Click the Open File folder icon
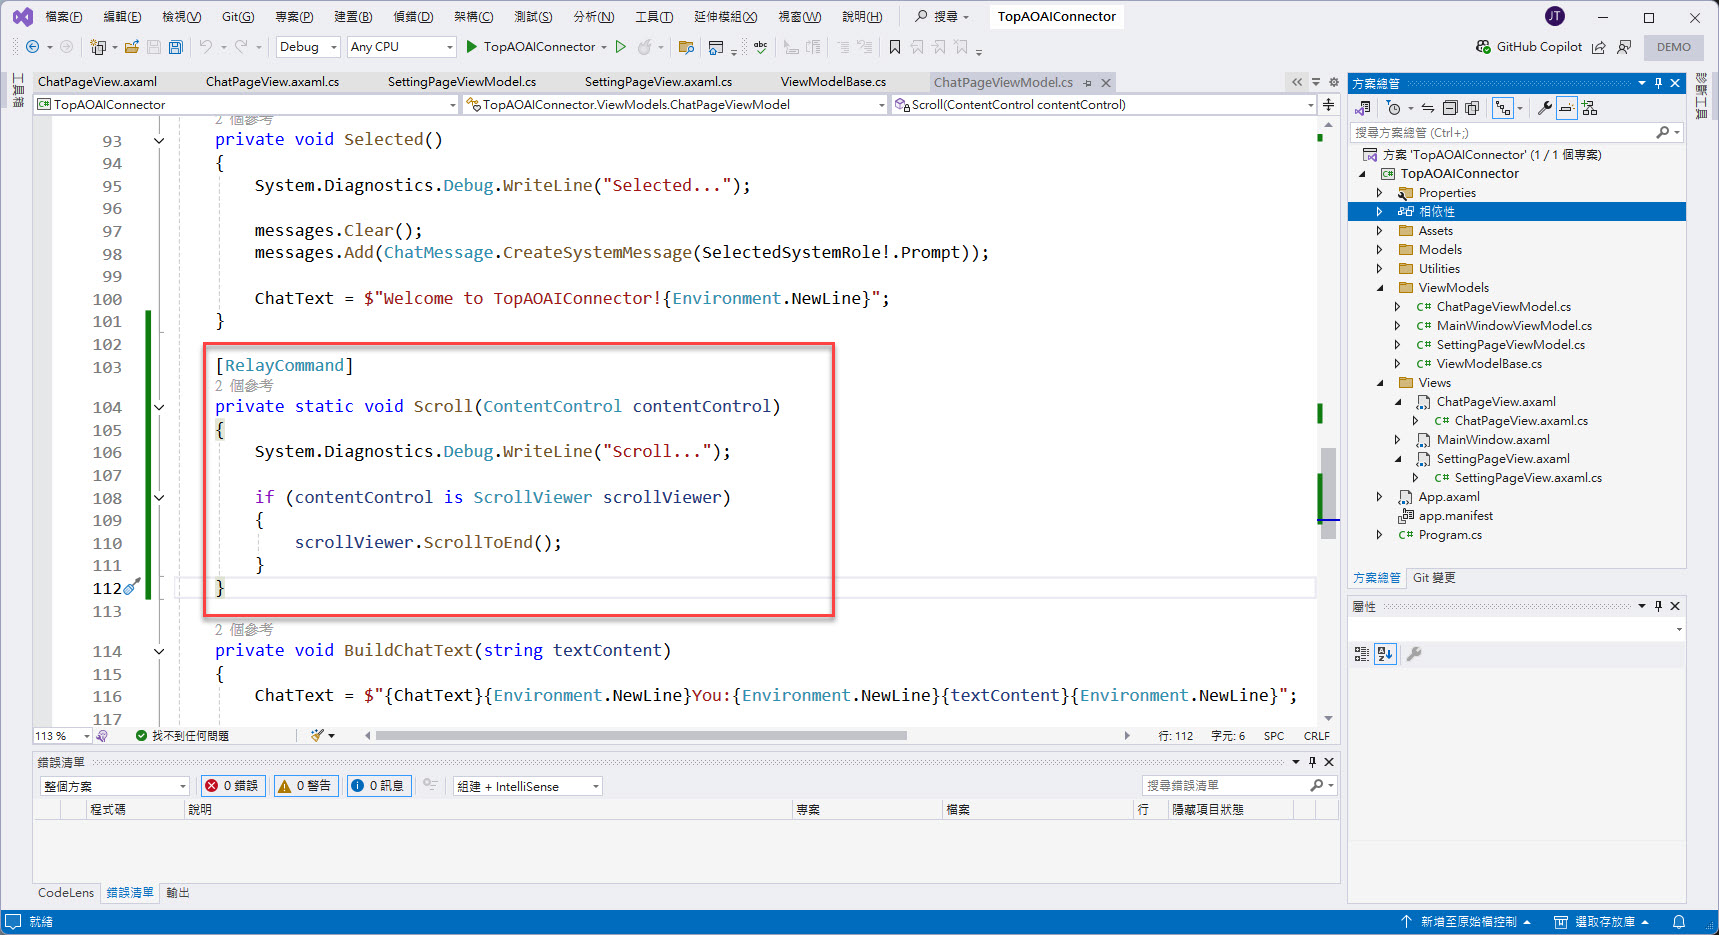This screenshot has height=935, width=1719. pyautogui.click(x=131, y=47)
